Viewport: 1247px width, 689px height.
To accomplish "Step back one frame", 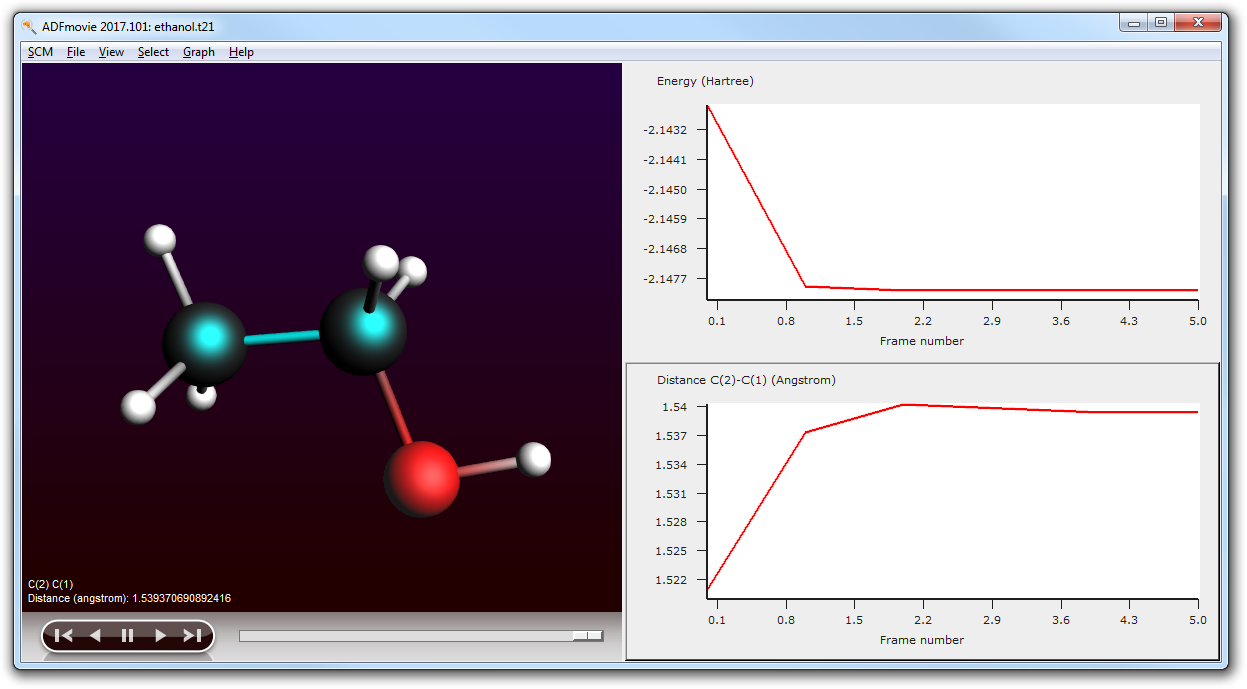I will coord(95,635).
